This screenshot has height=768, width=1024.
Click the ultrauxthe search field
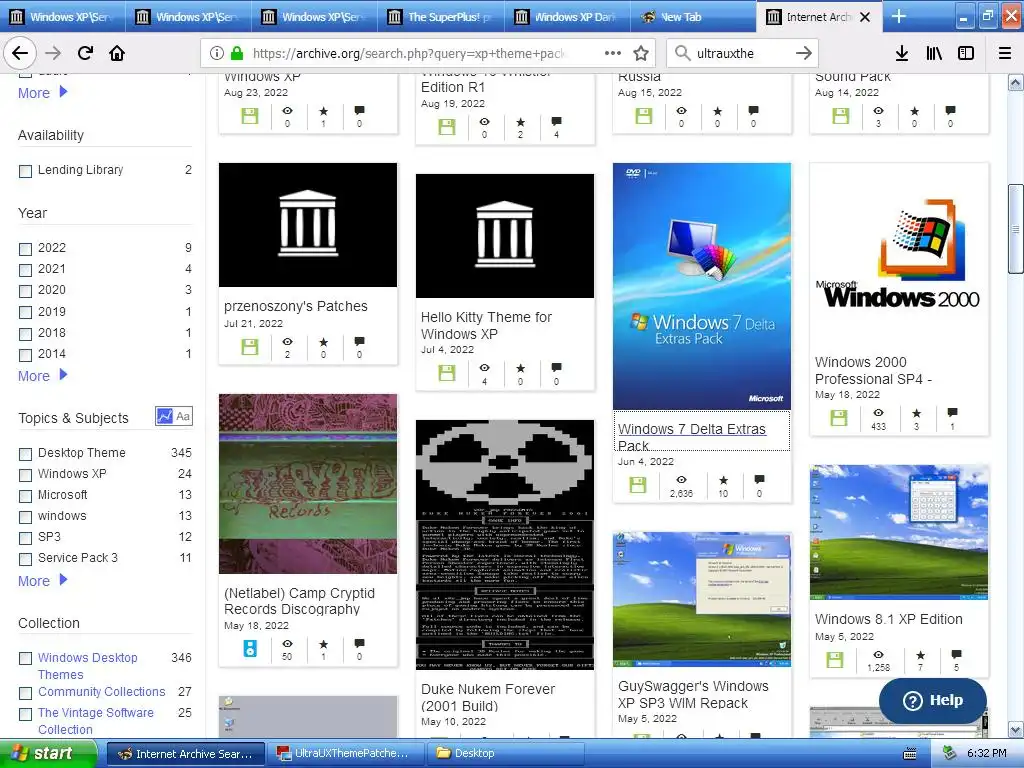click(x=741, y=53)
